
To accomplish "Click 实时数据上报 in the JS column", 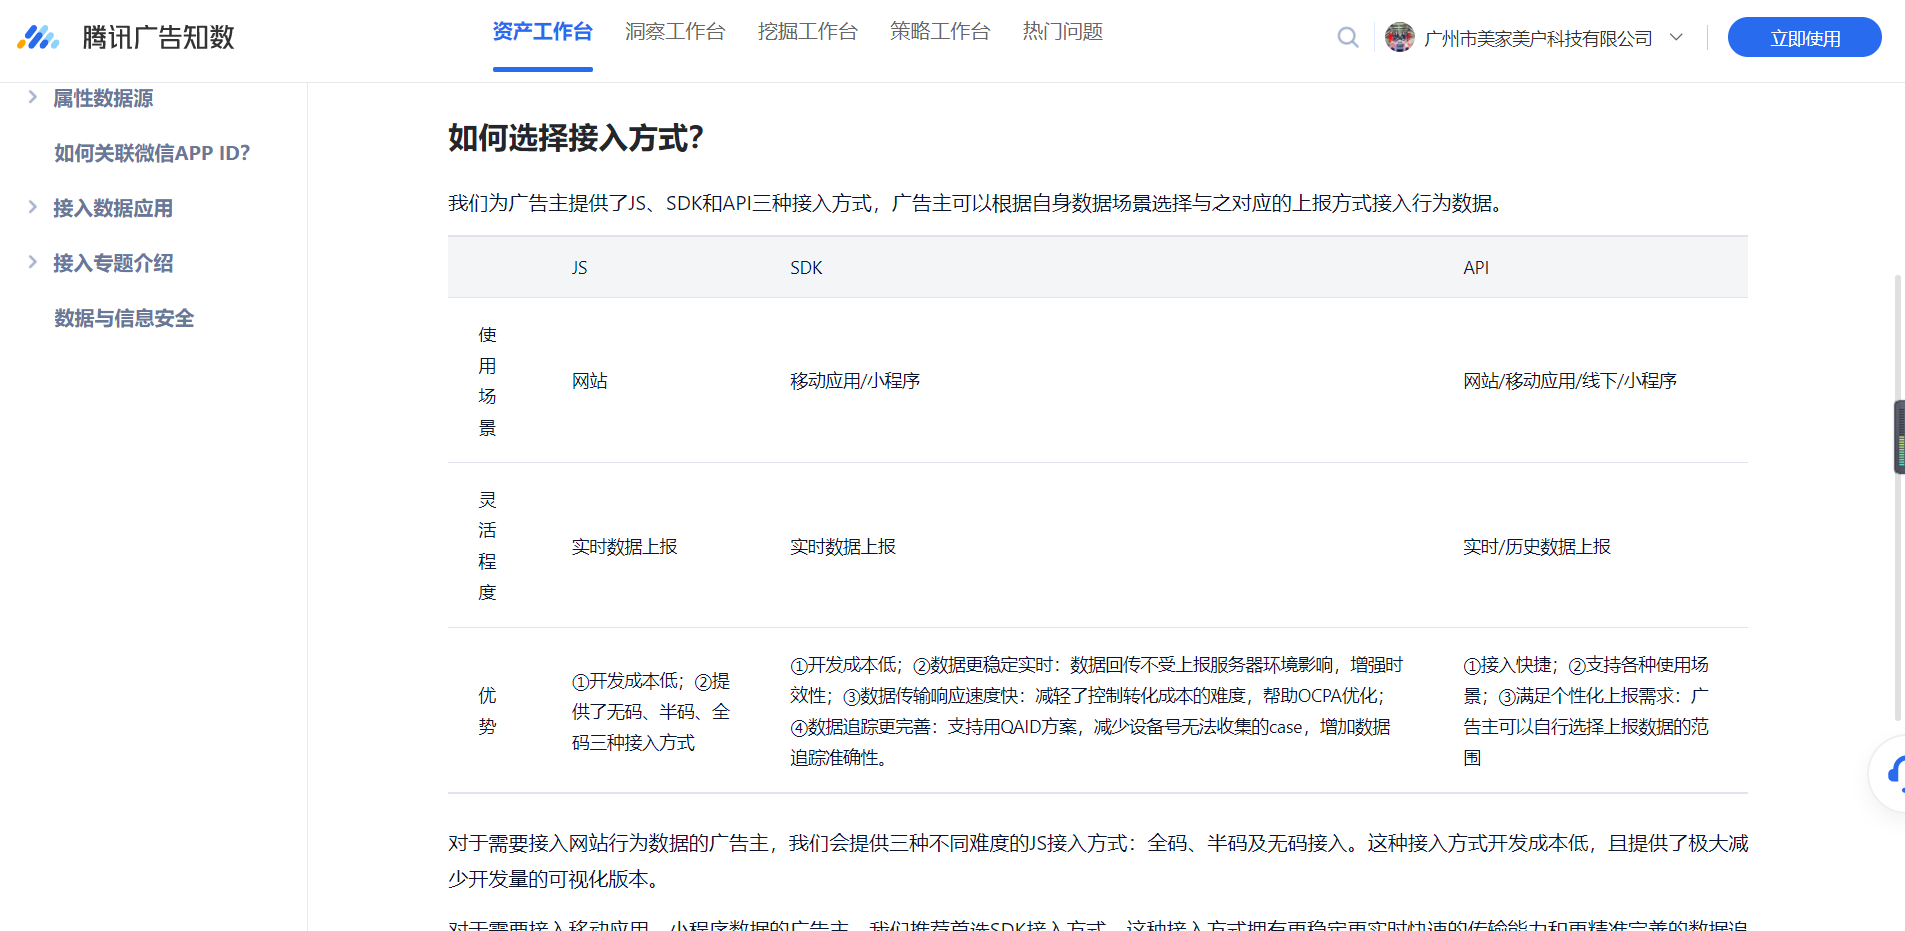I will (x=624, y=547).
